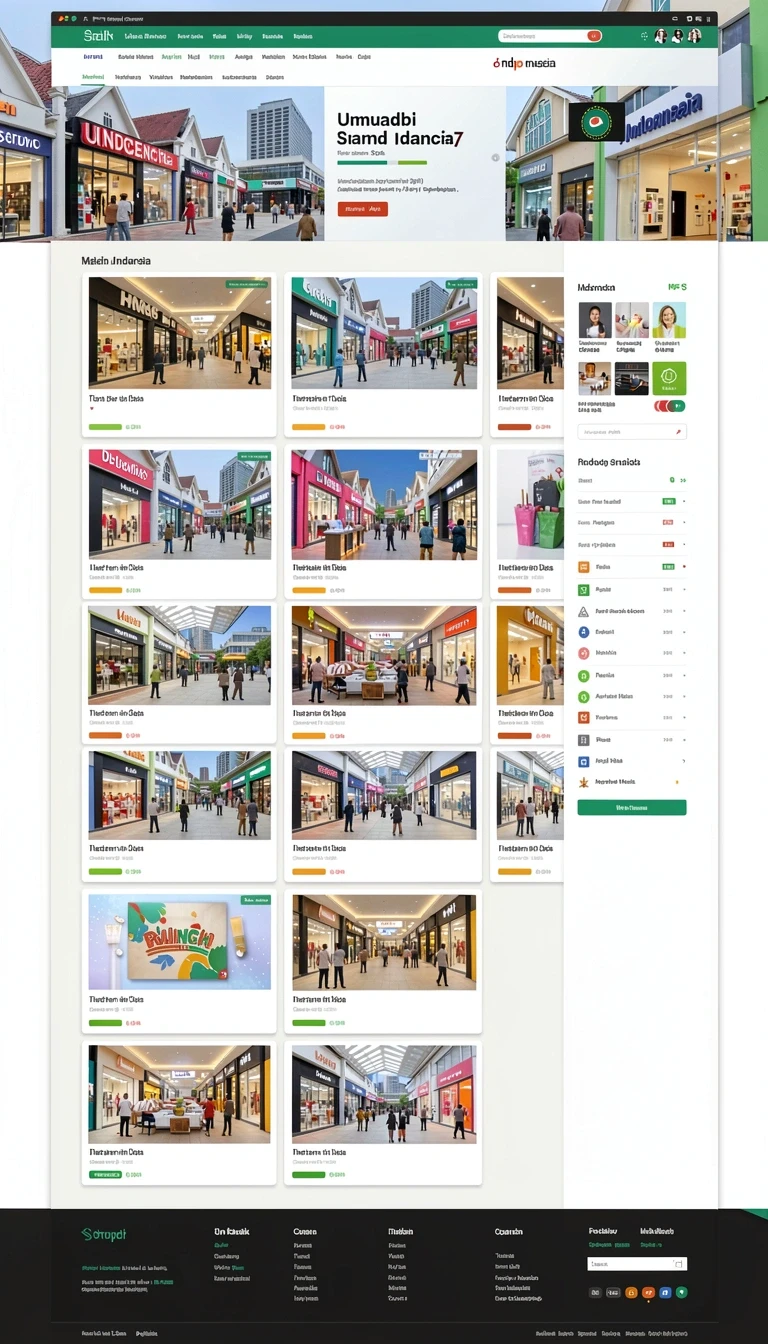Image resolution: width=768 pixels, height=1344 pixels.
Task: Click the sidebar text input field
Action: (x=632, y=432)
